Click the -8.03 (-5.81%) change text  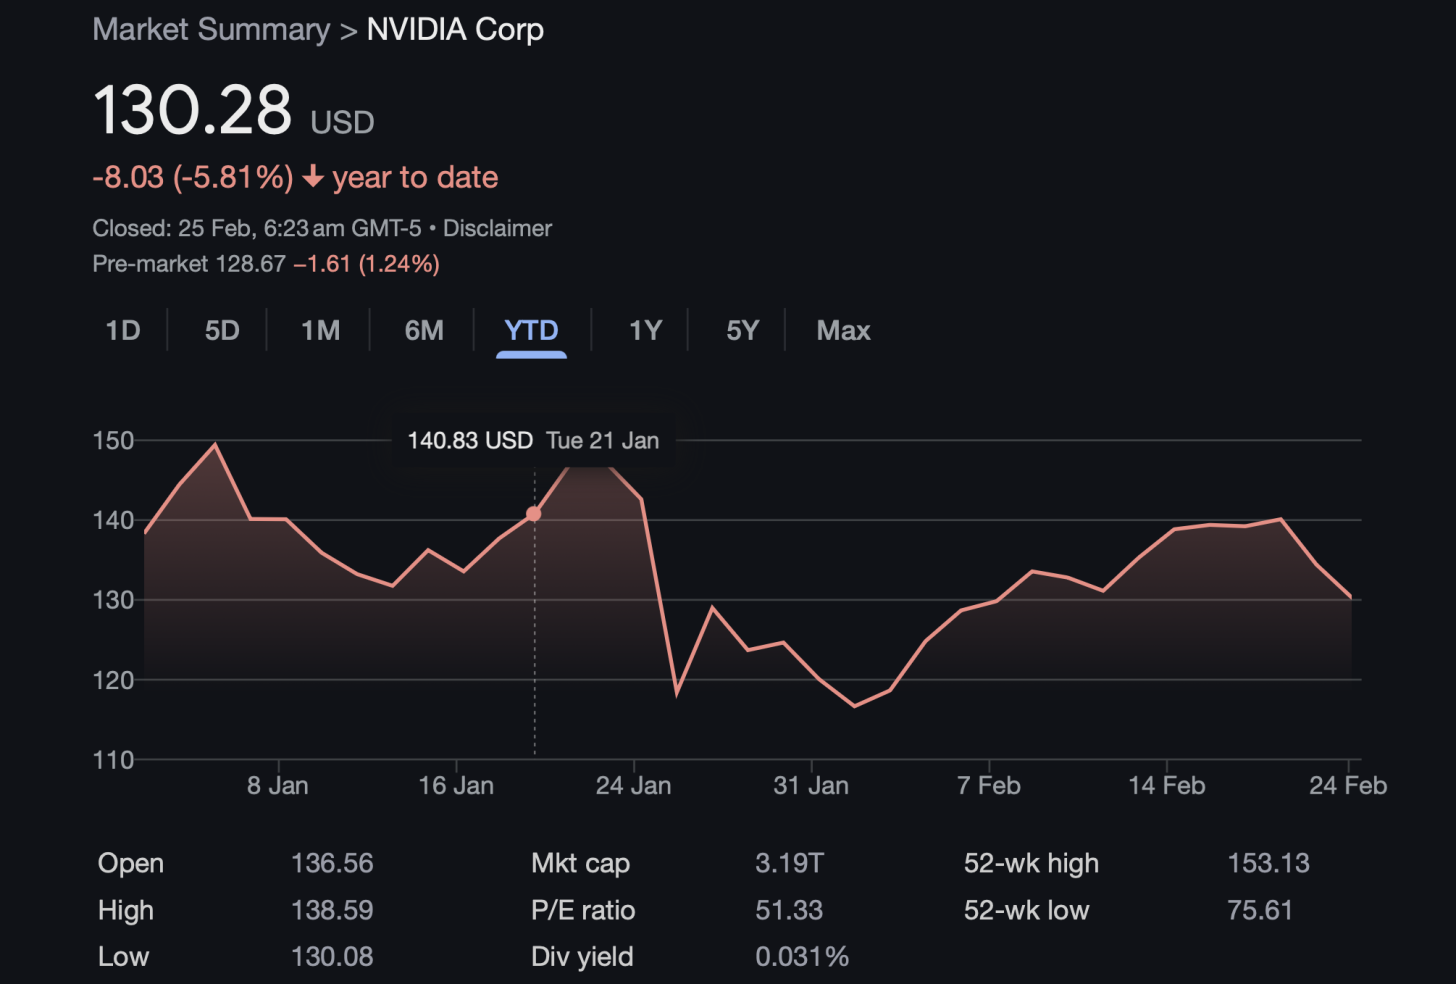click(x=193, y=177)
